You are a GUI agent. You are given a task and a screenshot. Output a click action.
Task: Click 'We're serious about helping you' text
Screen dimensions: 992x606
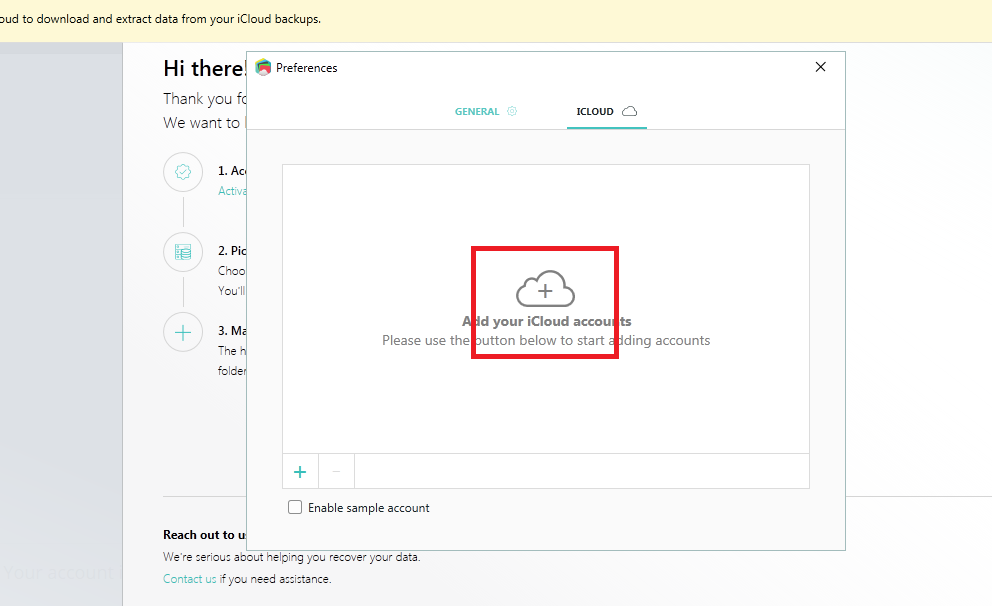click(291, 557)
